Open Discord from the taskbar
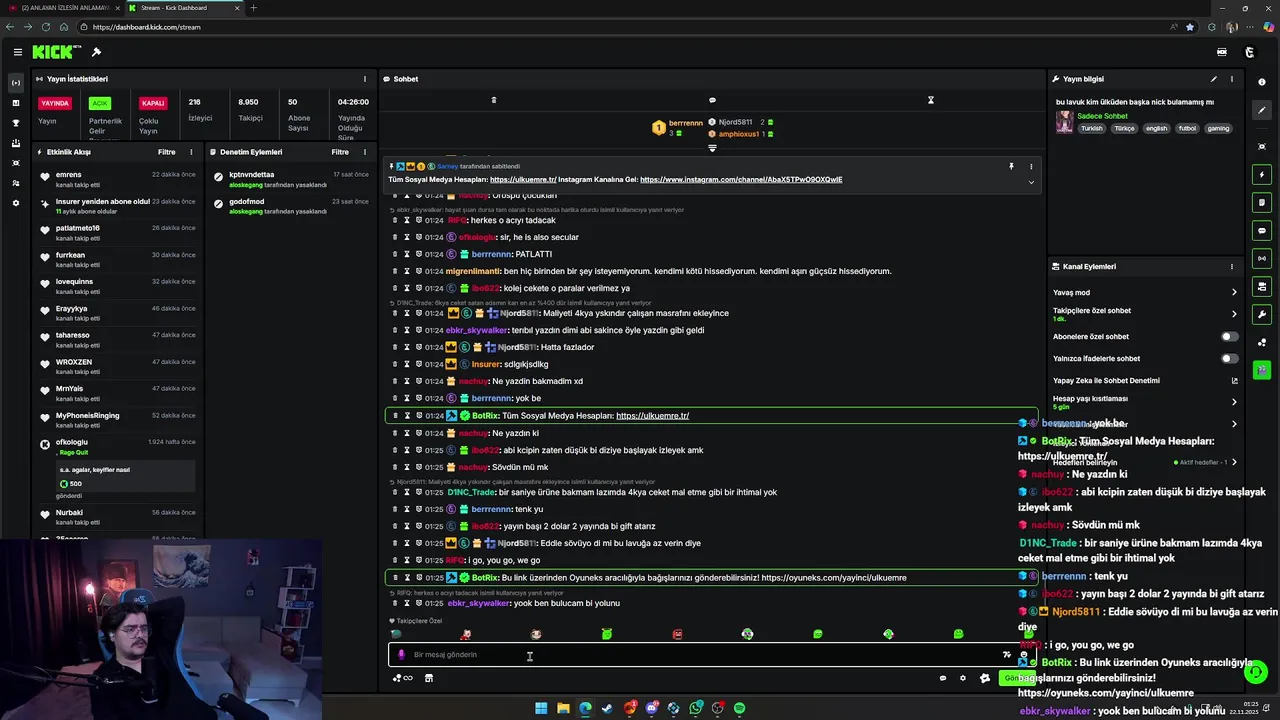 click(651, 708)
